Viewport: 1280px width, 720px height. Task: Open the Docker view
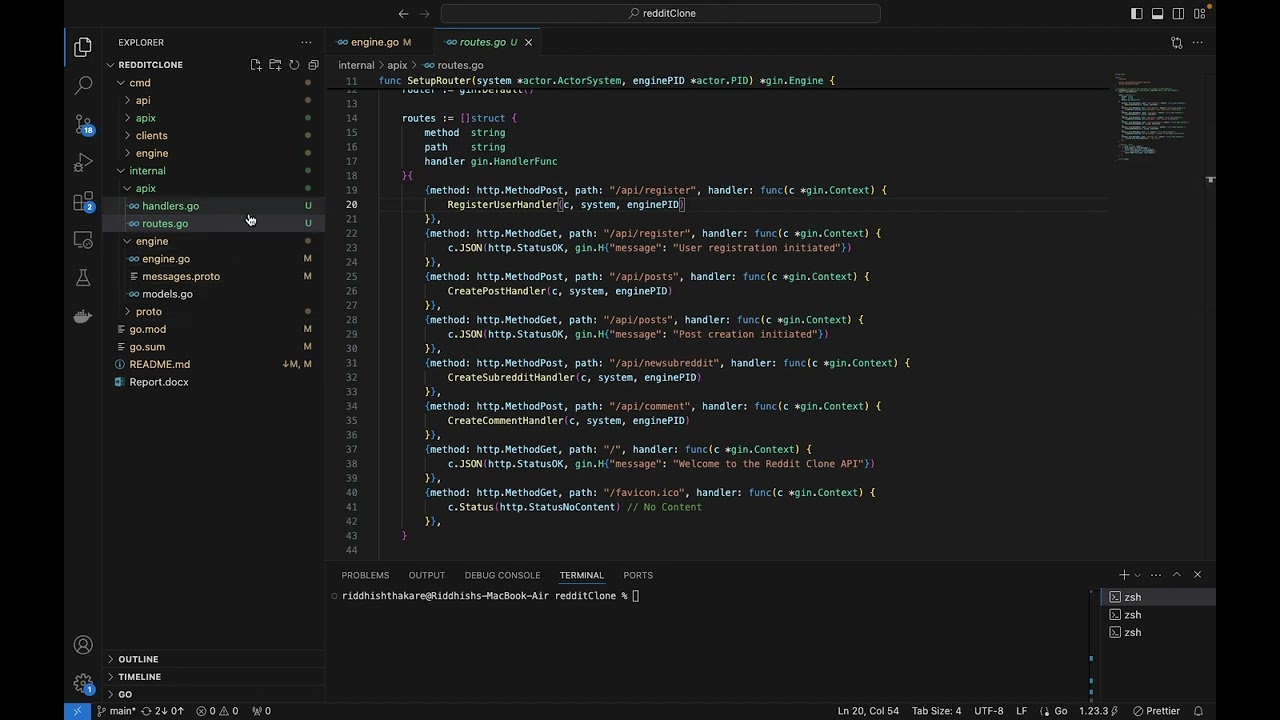click(x=83, y=317)
